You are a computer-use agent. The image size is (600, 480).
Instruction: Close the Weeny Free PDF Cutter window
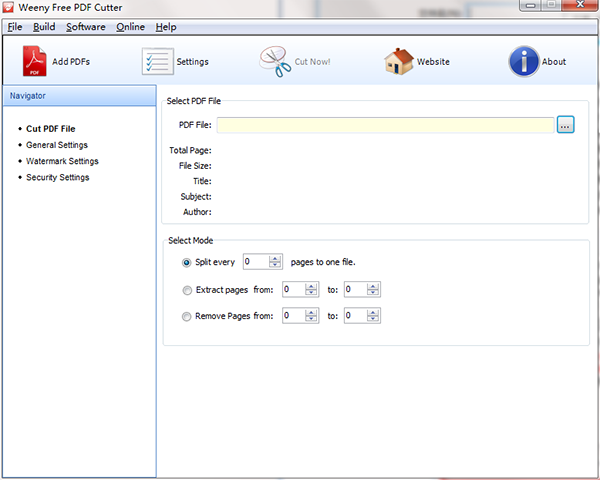[x=580, y=5]
